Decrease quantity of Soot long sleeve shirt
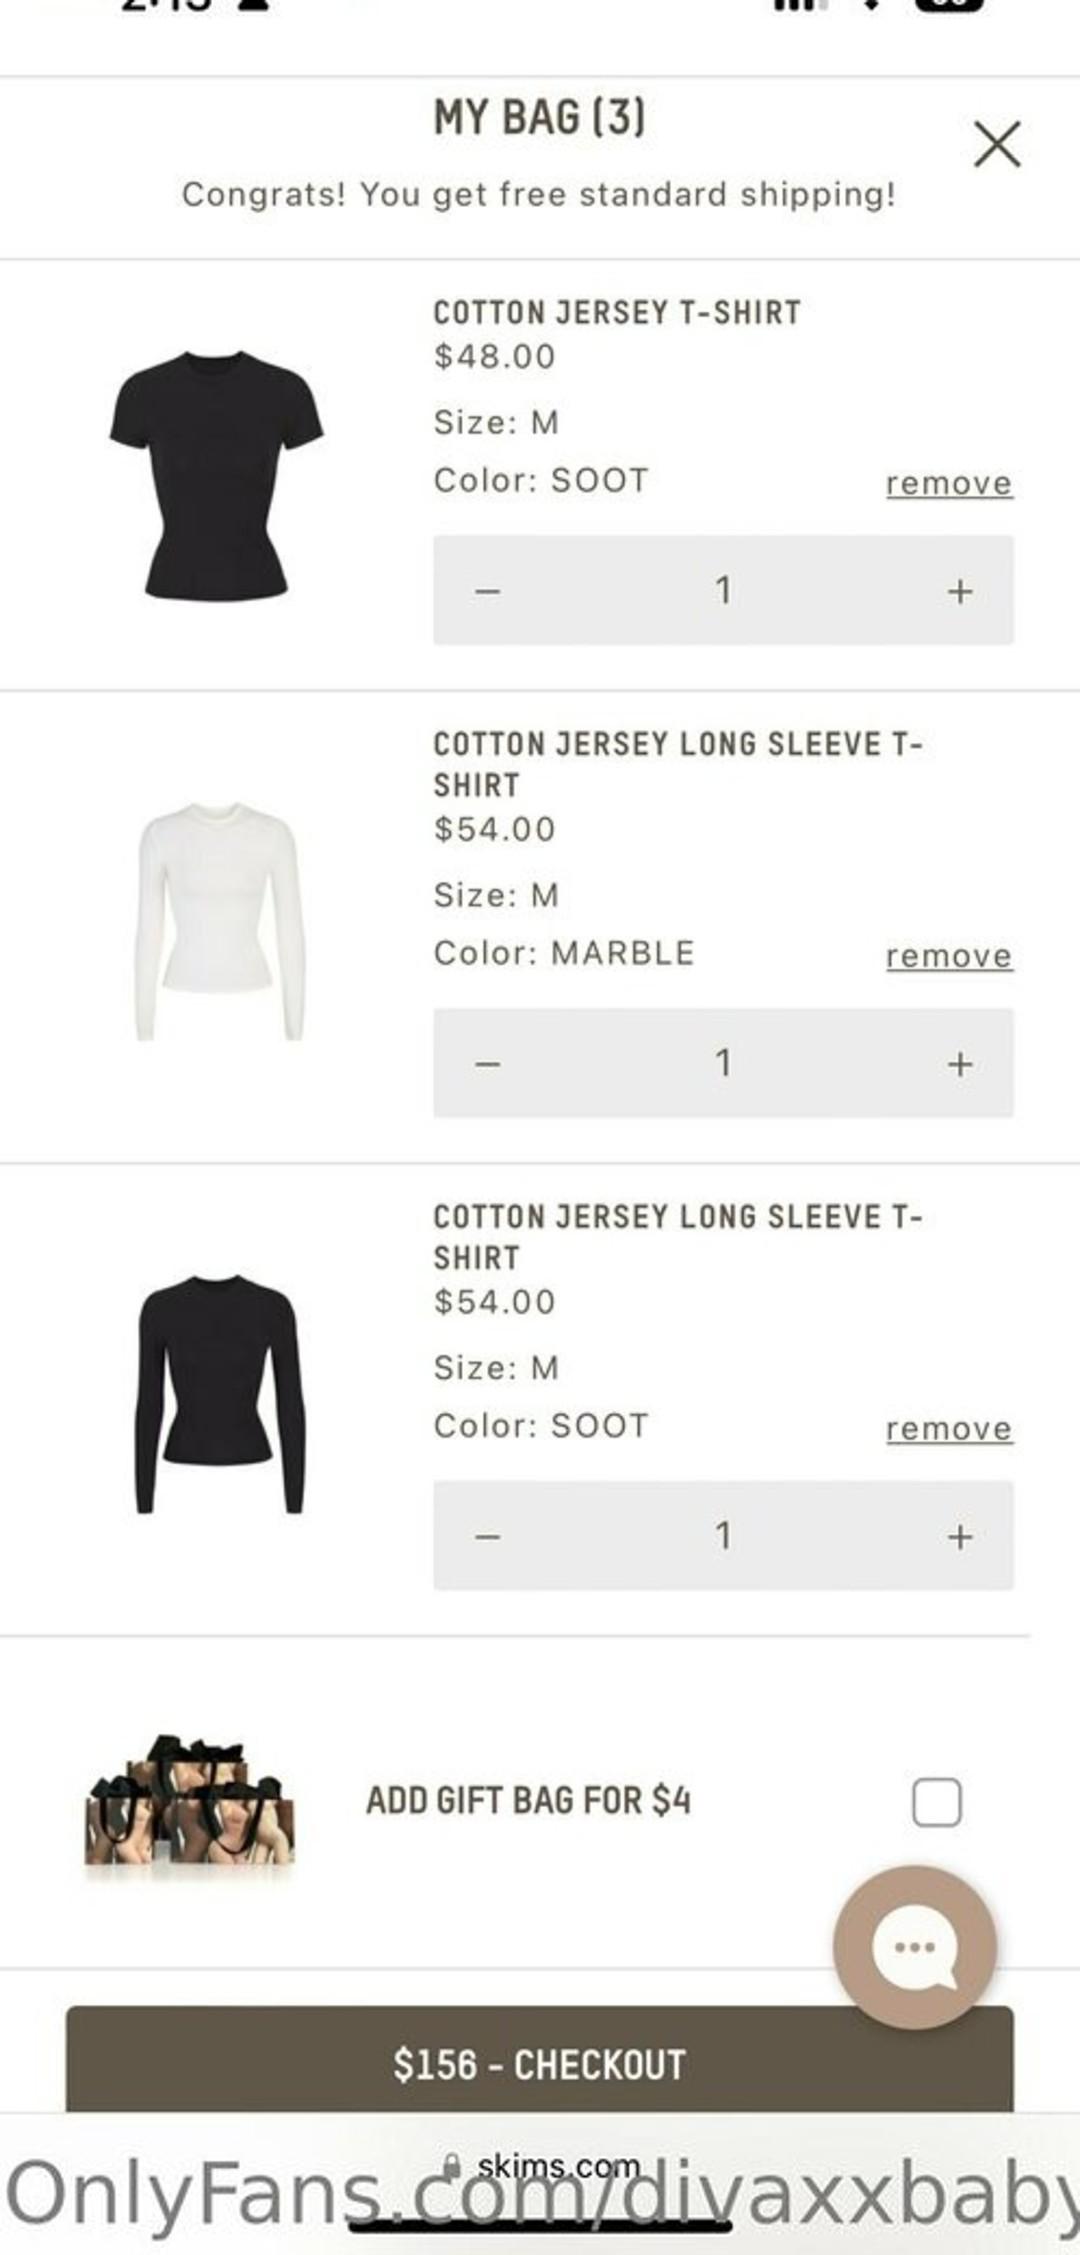The width and height of the screenshot is (1080, 2255). (488, 1536)
